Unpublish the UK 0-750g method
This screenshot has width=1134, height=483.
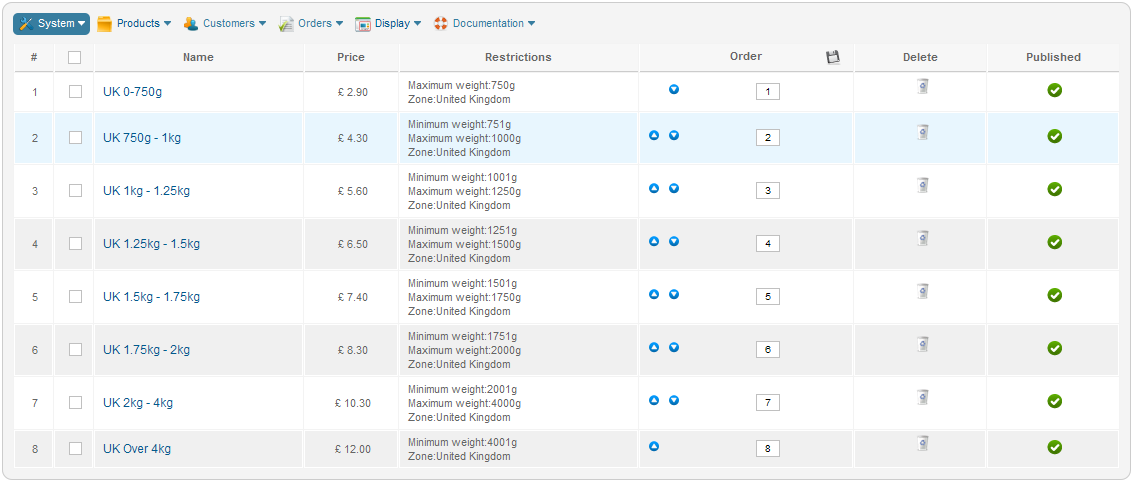(1054, 90)
